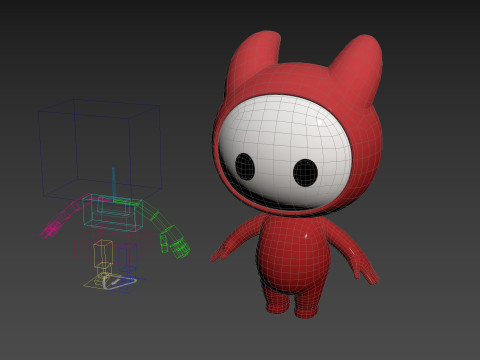Screen dimensions: 480x360
Task: Select the rig's large dark-blue wireframe head box
Action: click(x=100, y=150)
